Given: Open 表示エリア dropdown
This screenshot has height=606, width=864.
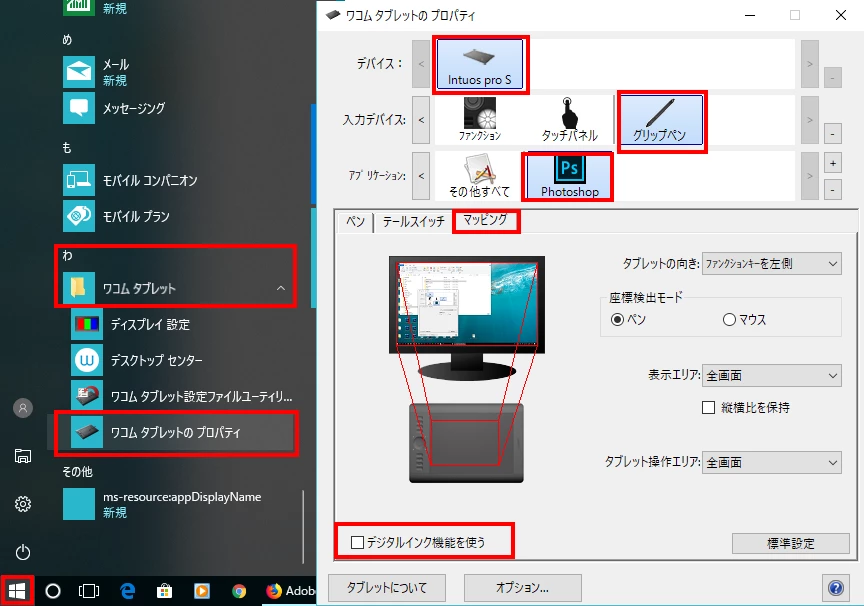Looking at the screenshot, I should 771,376.
